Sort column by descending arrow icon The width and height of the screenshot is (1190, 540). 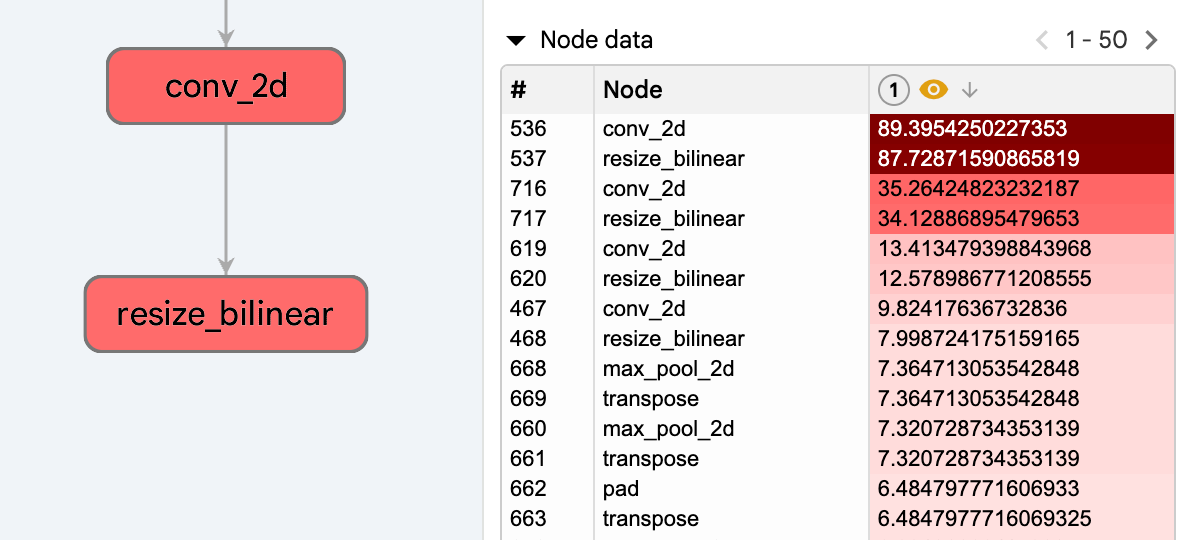pos(969,90)
